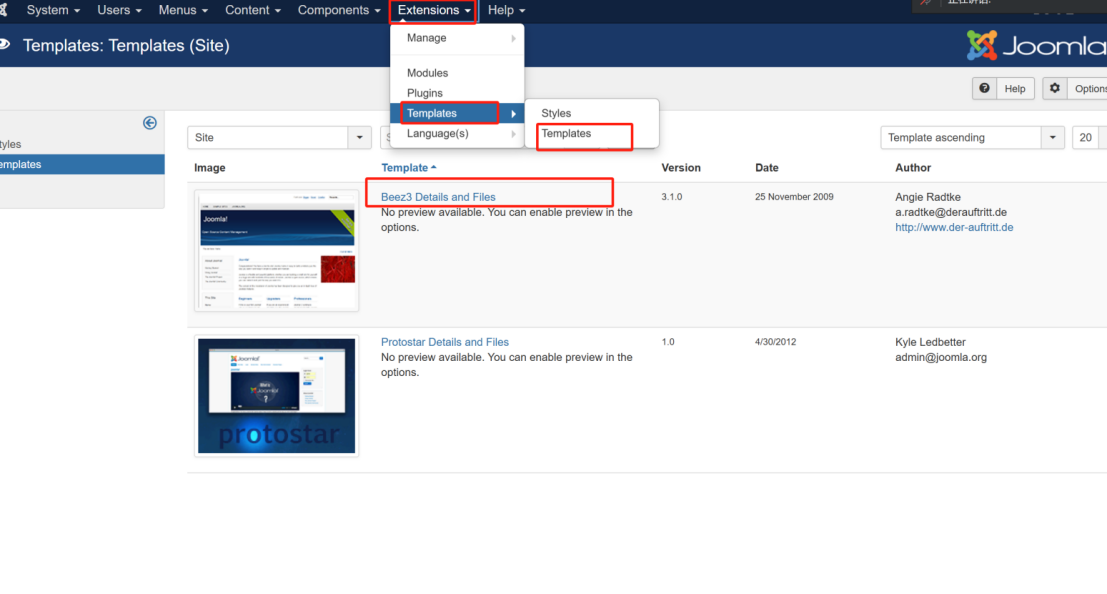The height and width of the screenshot is (594, 1107).
Task: Visit http://www.der-auftritt.de link
Action: 954,227
